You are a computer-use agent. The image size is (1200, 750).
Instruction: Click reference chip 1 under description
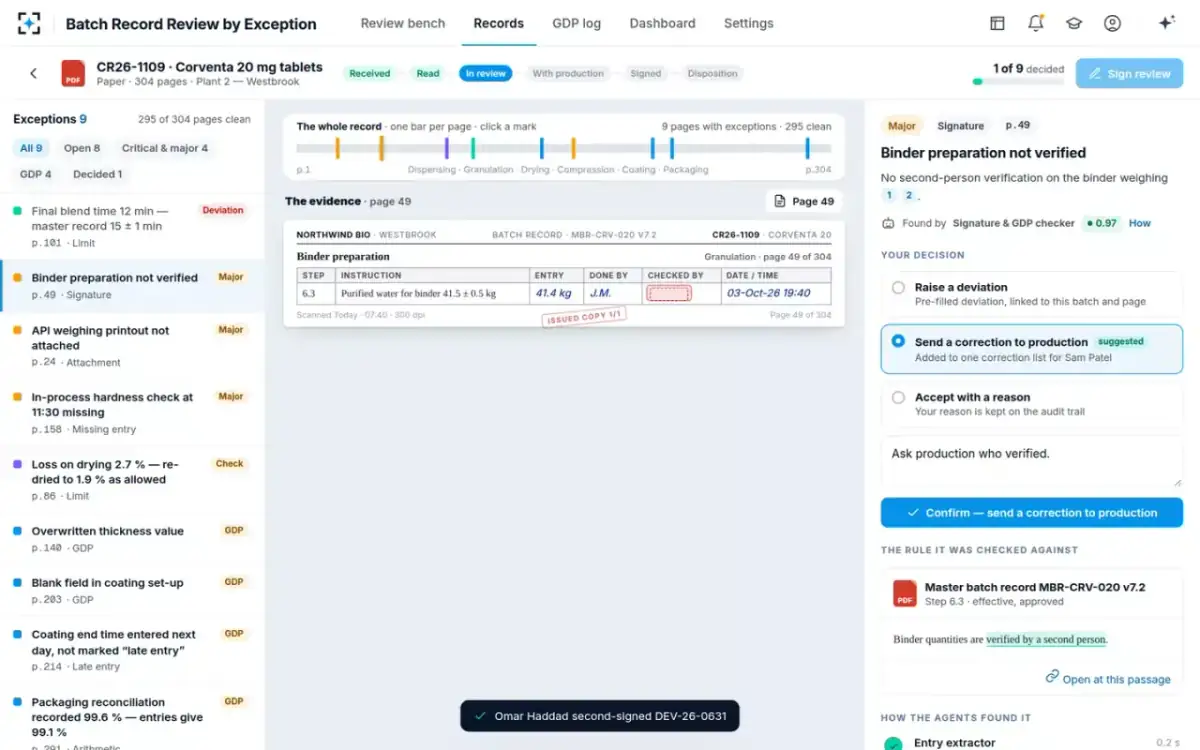coord(889,196)
